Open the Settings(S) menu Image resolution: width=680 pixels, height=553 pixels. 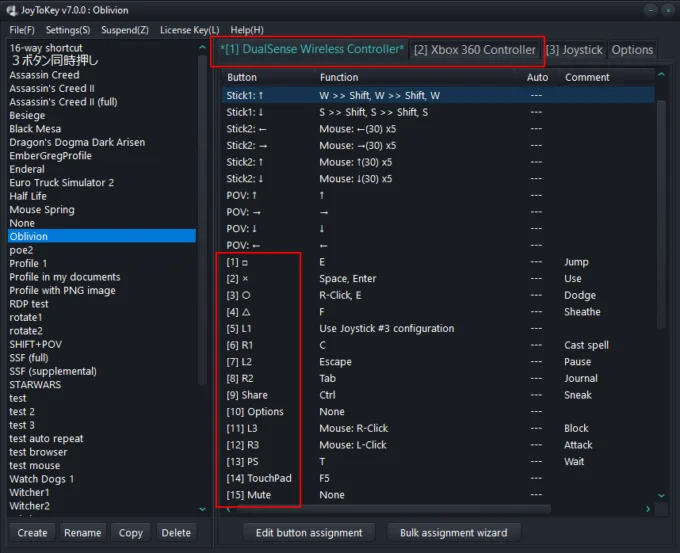click(x=67, y=30)
